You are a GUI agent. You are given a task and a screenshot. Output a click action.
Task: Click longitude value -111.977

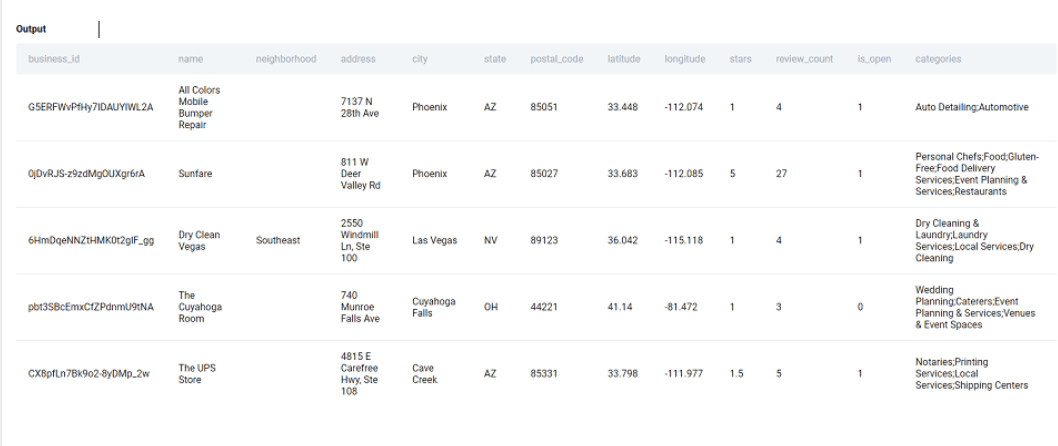pos(684,374)
